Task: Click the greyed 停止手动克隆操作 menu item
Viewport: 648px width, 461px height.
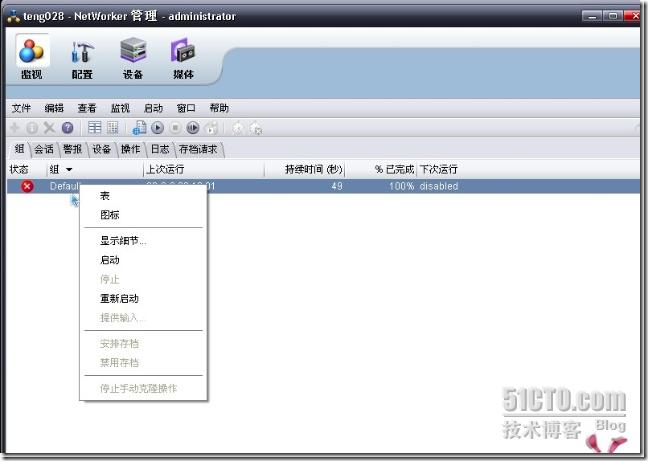Action: (x=143, y=389)
